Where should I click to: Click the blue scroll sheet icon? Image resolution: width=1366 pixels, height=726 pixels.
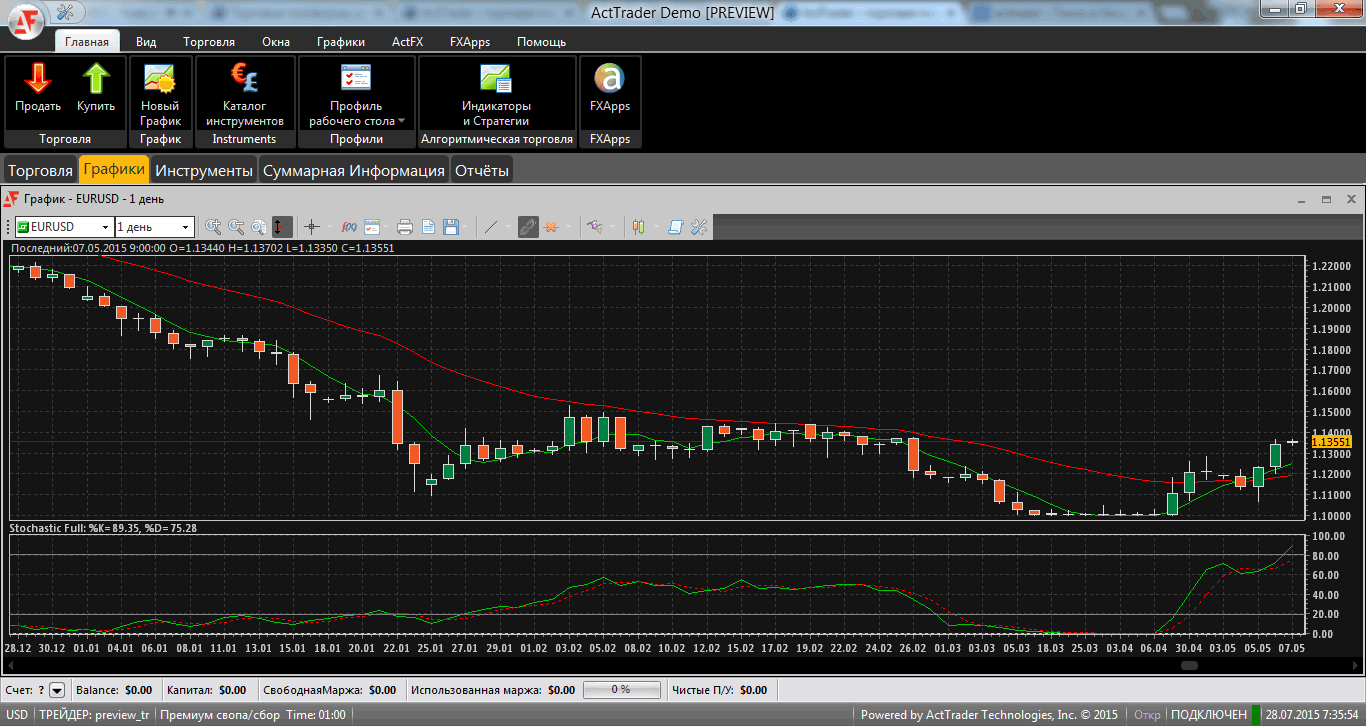coord(676,227)
